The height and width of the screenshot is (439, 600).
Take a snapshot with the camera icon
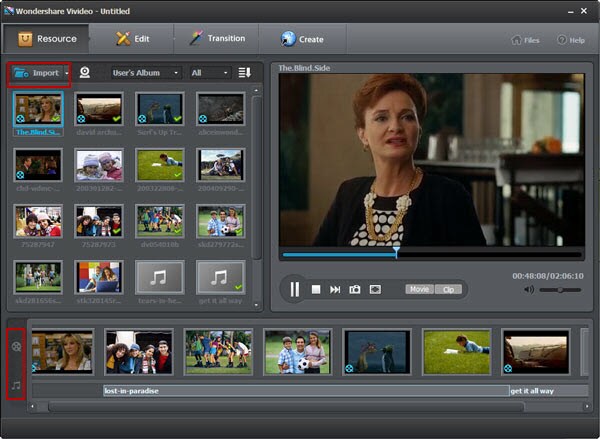355,289
